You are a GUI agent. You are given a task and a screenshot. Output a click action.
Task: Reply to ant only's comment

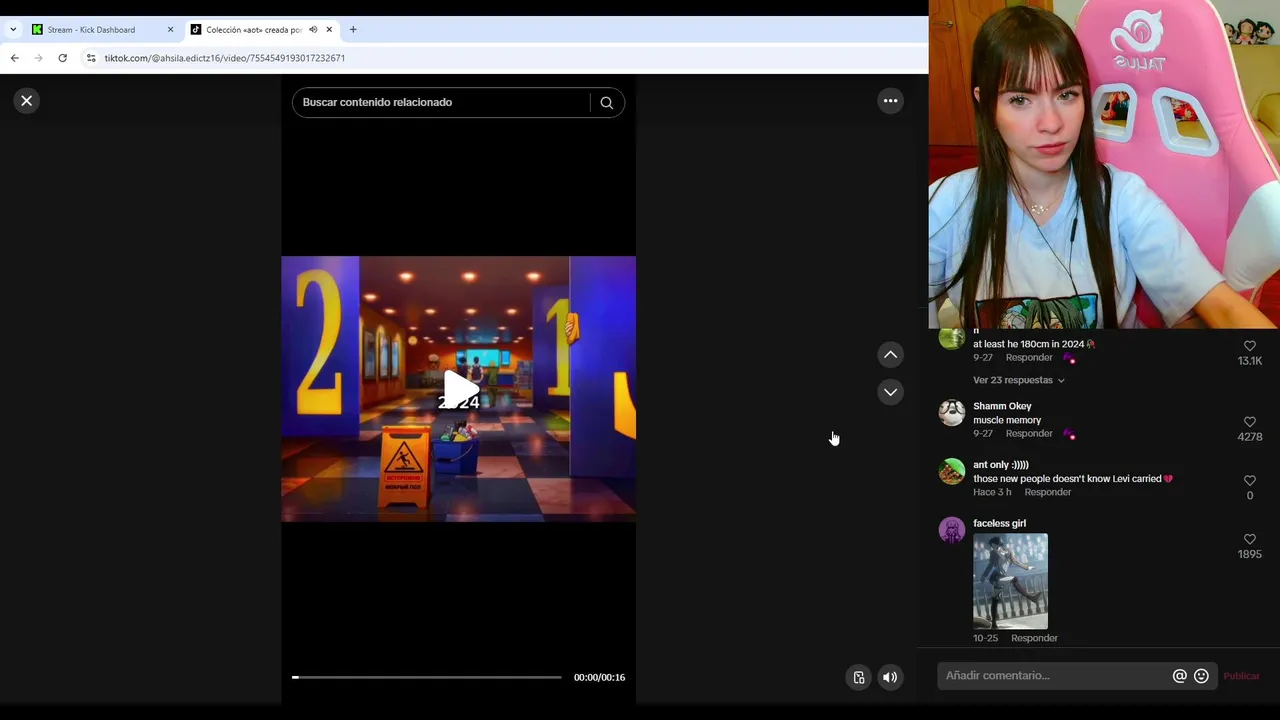point(1048,492)
